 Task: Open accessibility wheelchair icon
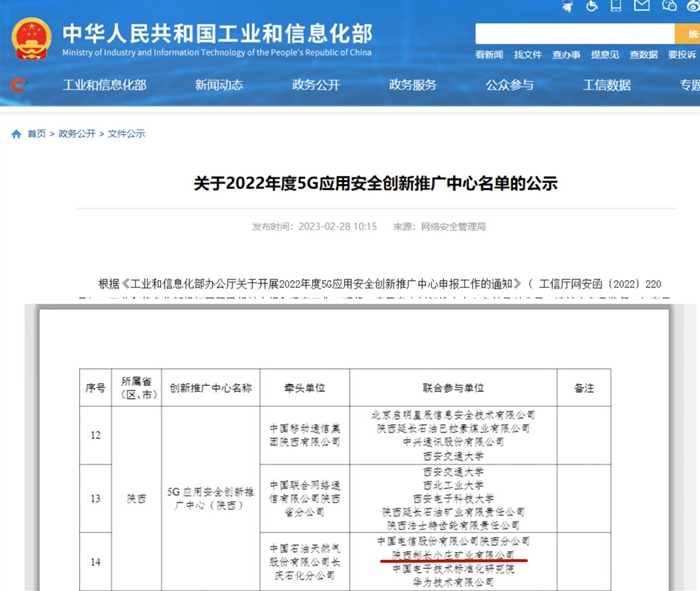(592, 6)
